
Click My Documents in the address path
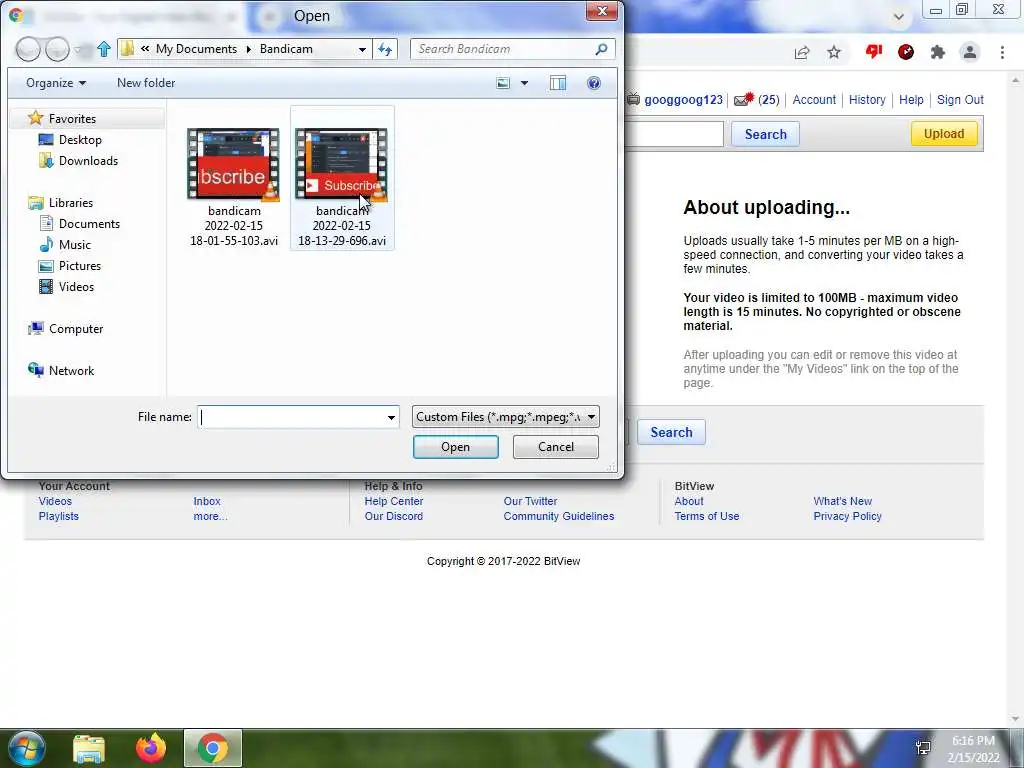pyautogui.click(x=196, y=49)
